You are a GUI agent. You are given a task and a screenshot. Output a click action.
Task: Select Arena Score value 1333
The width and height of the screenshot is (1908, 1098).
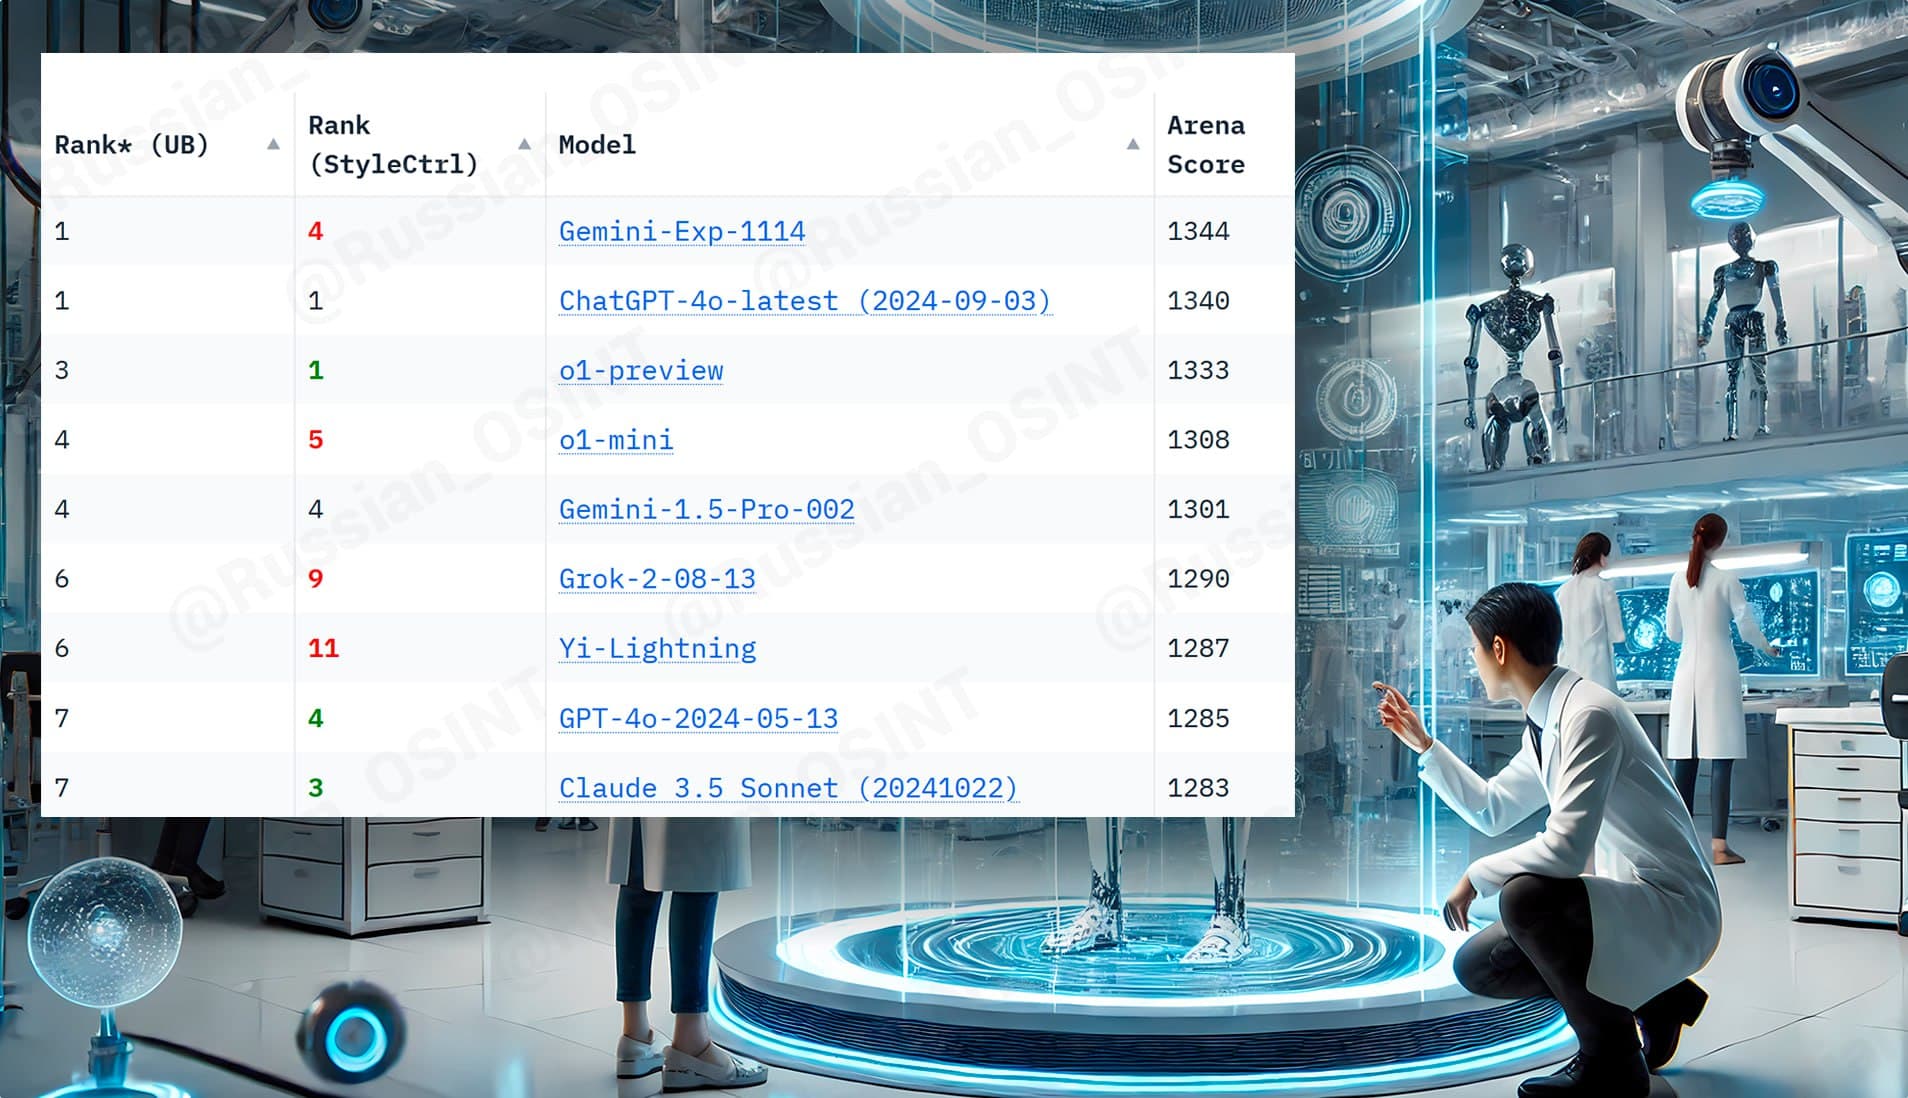(1198, 370)
